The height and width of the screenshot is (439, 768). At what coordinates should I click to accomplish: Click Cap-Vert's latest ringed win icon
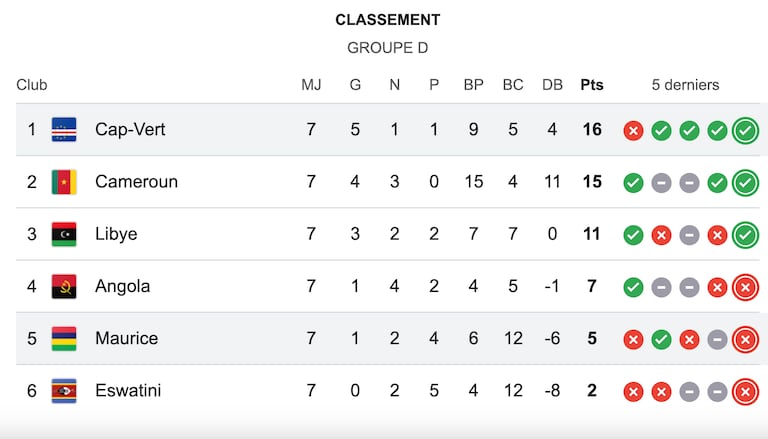[x=745, y=131]
